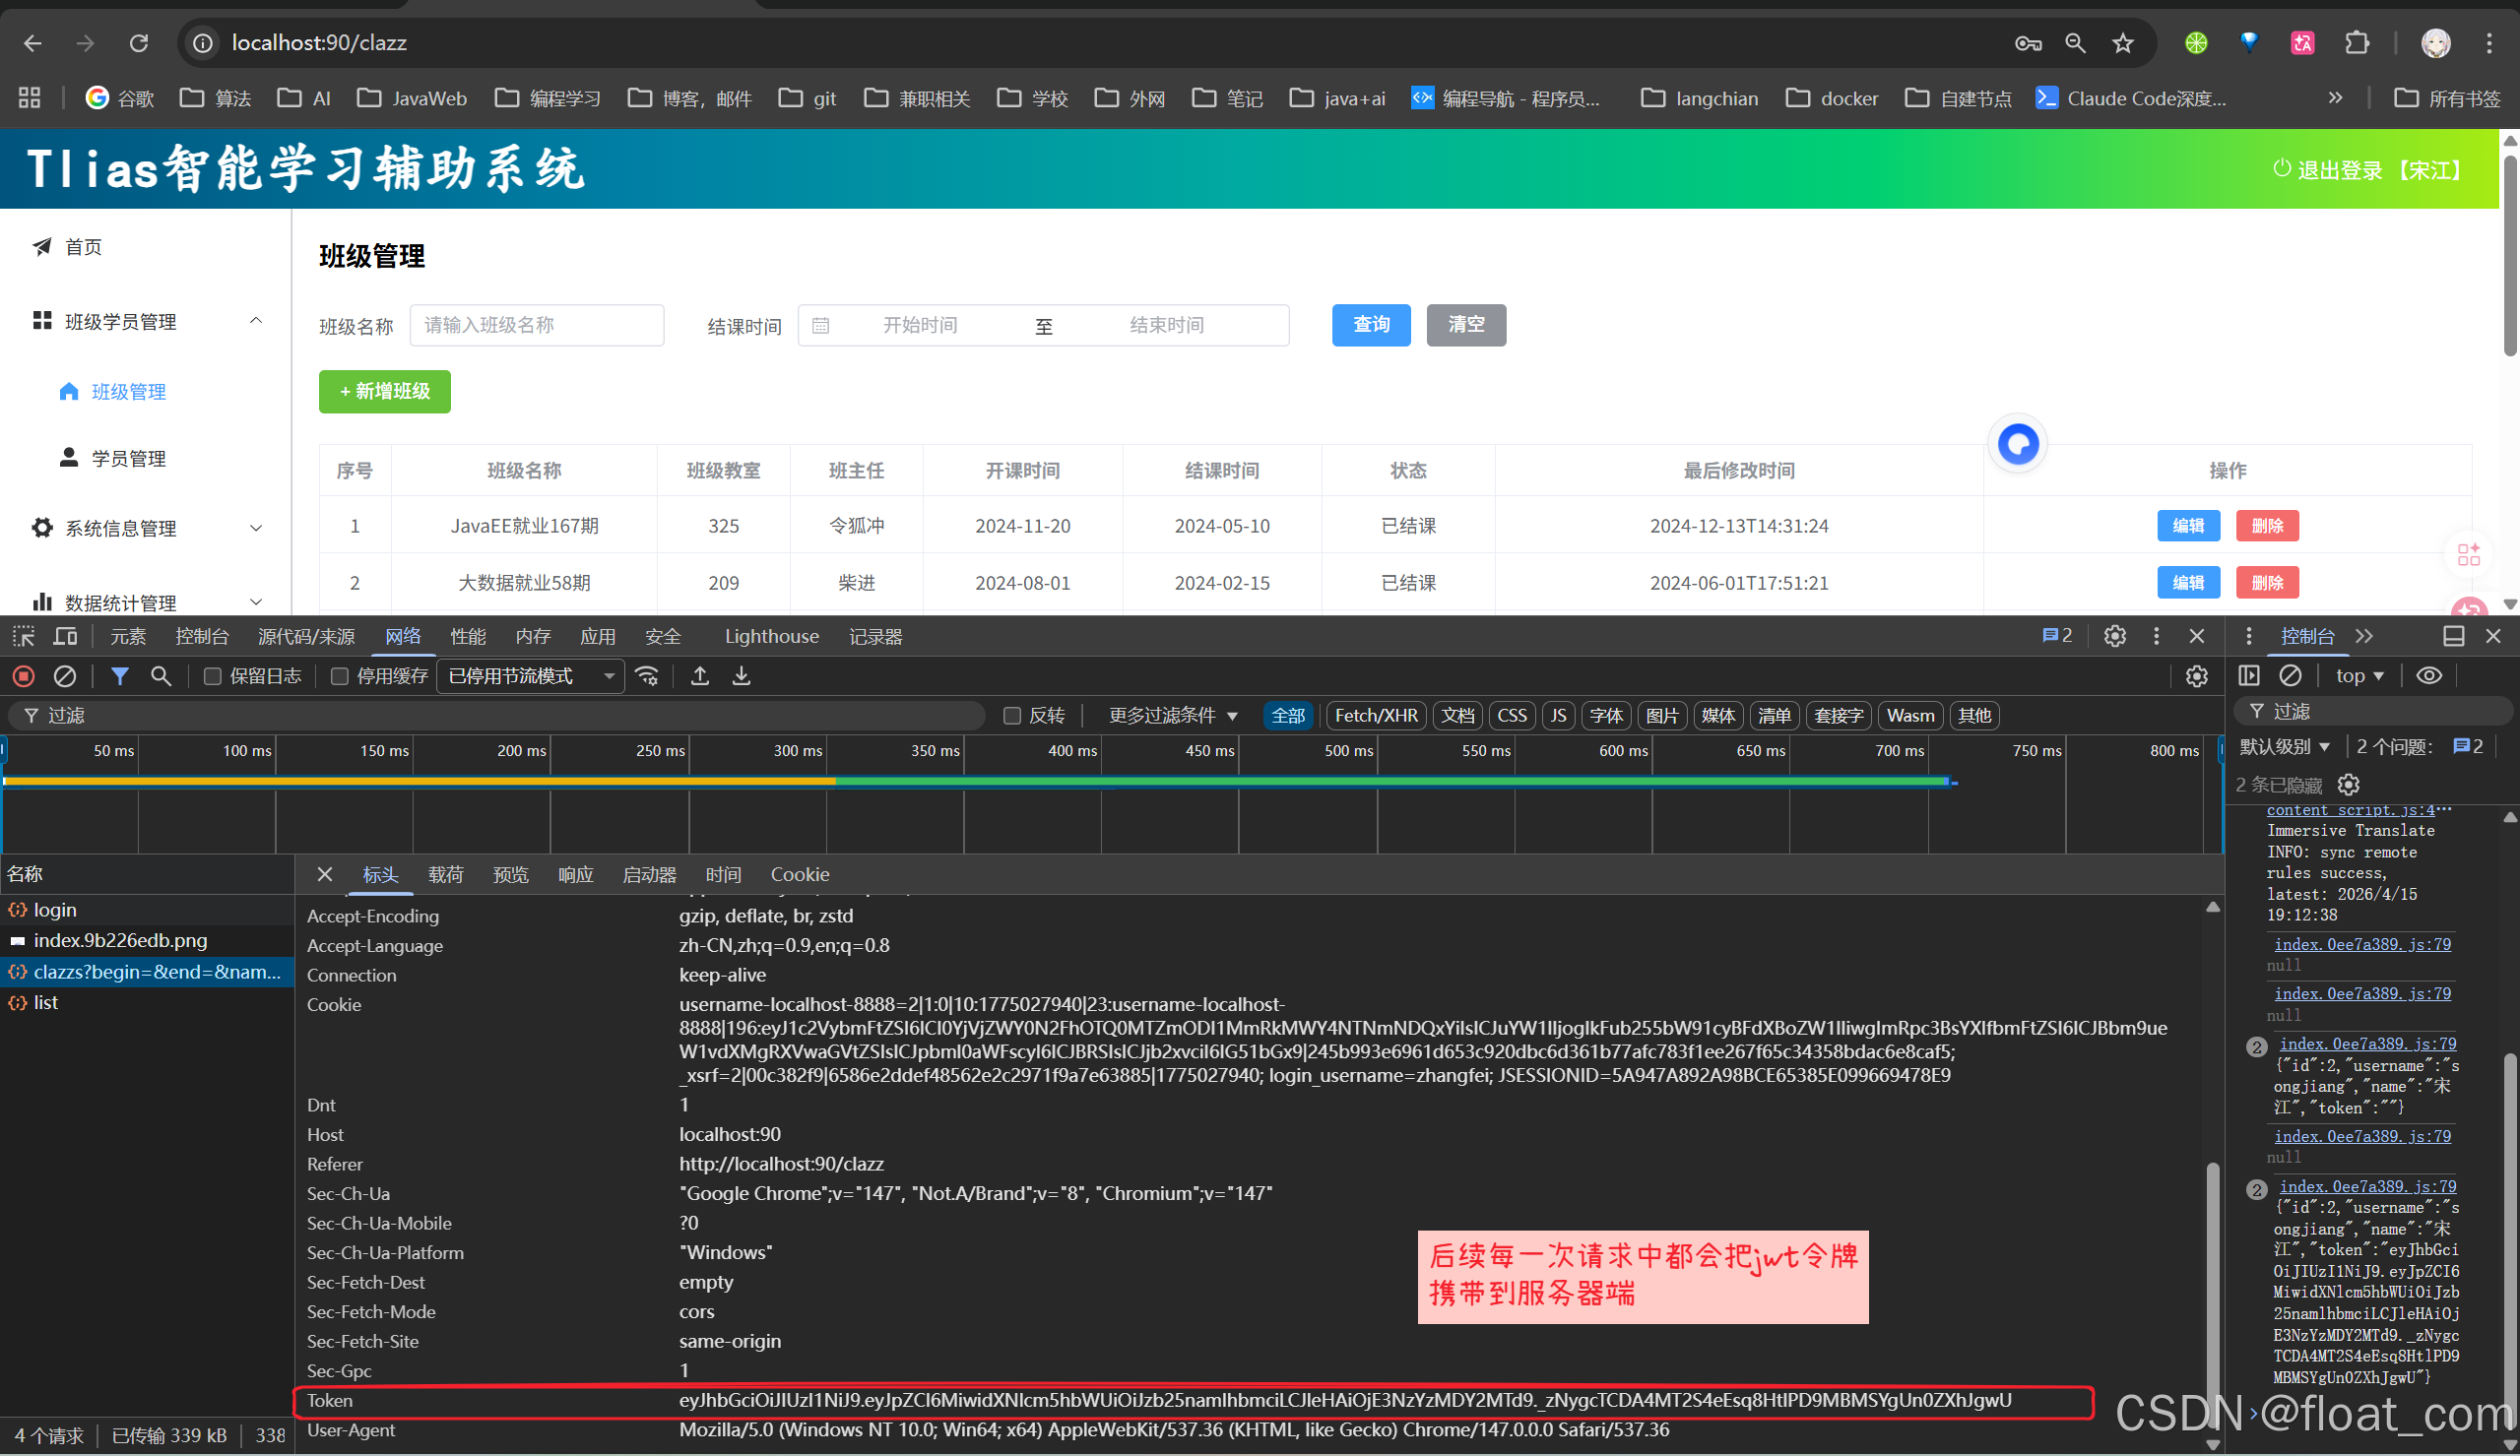Open DevTools settings gear
Screen dimensions: 2520x1456
coord(2114,637)
